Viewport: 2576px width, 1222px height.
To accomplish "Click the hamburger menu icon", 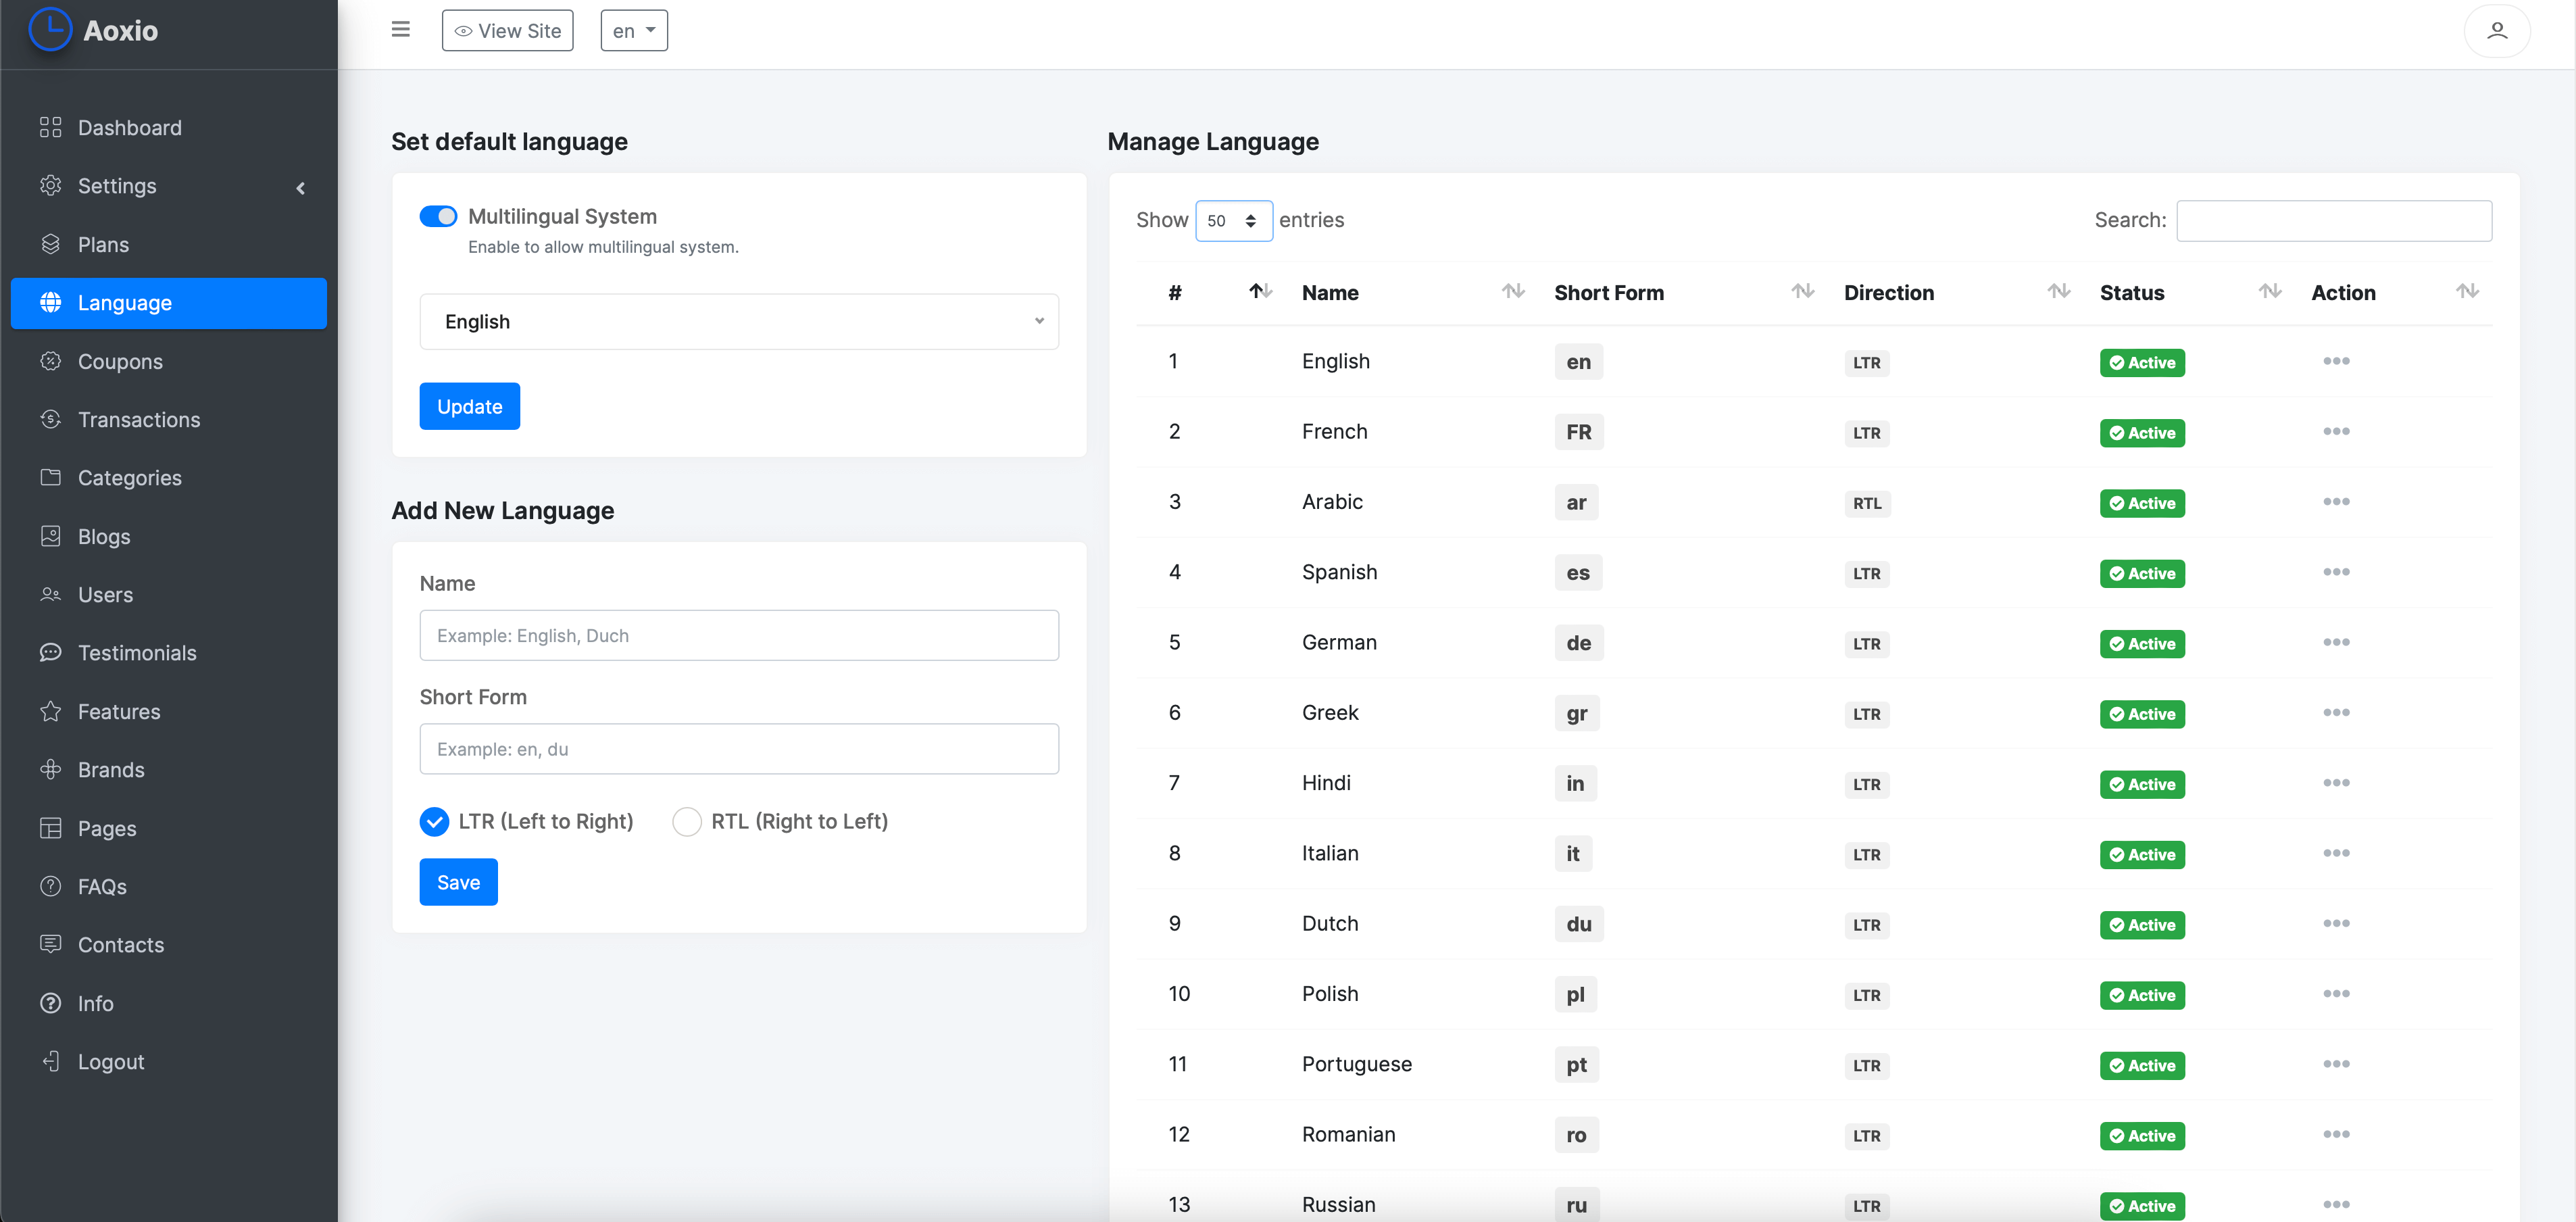I will click(x=400, y=30).
